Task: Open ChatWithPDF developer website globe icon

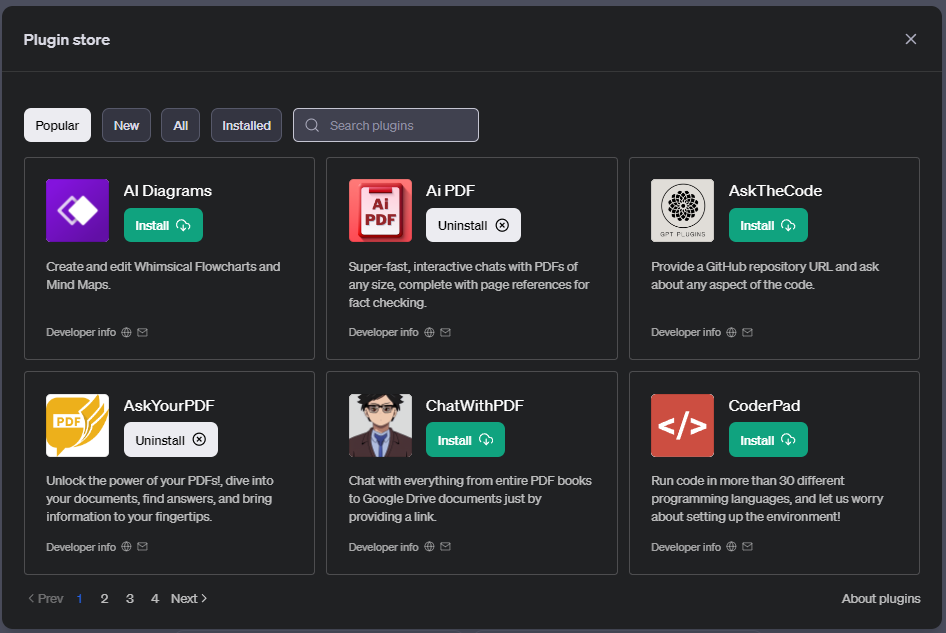Action: tap(429, 547)
